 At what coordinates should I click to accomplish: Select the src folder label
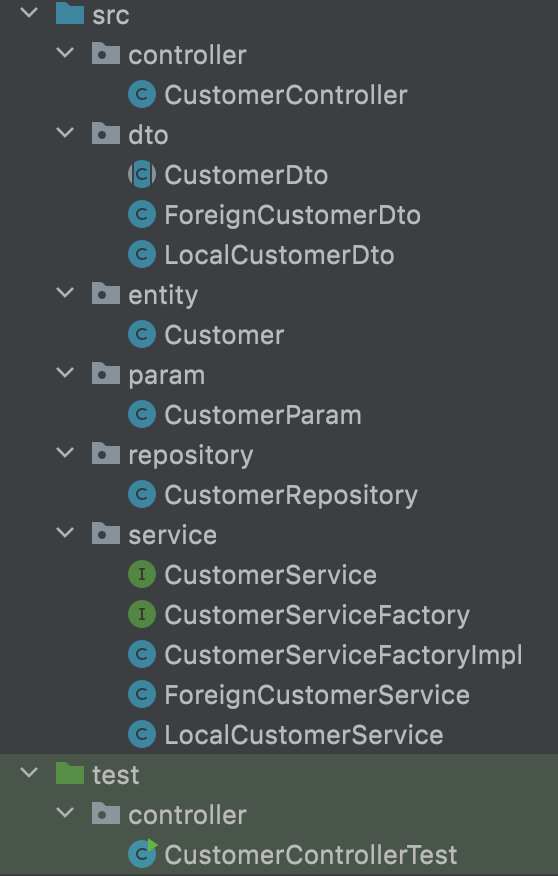click(111, 15)
